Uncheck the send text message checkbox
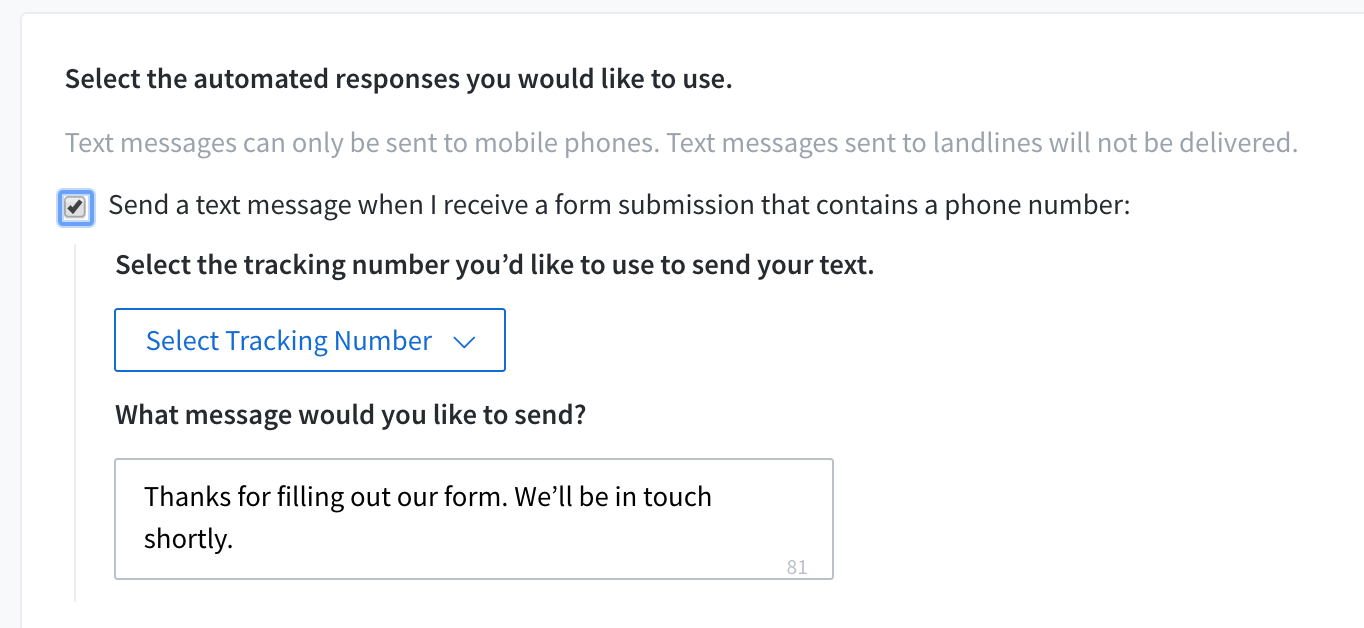Viewport: 1364px width, 628px height. click(x=75, y=208)
